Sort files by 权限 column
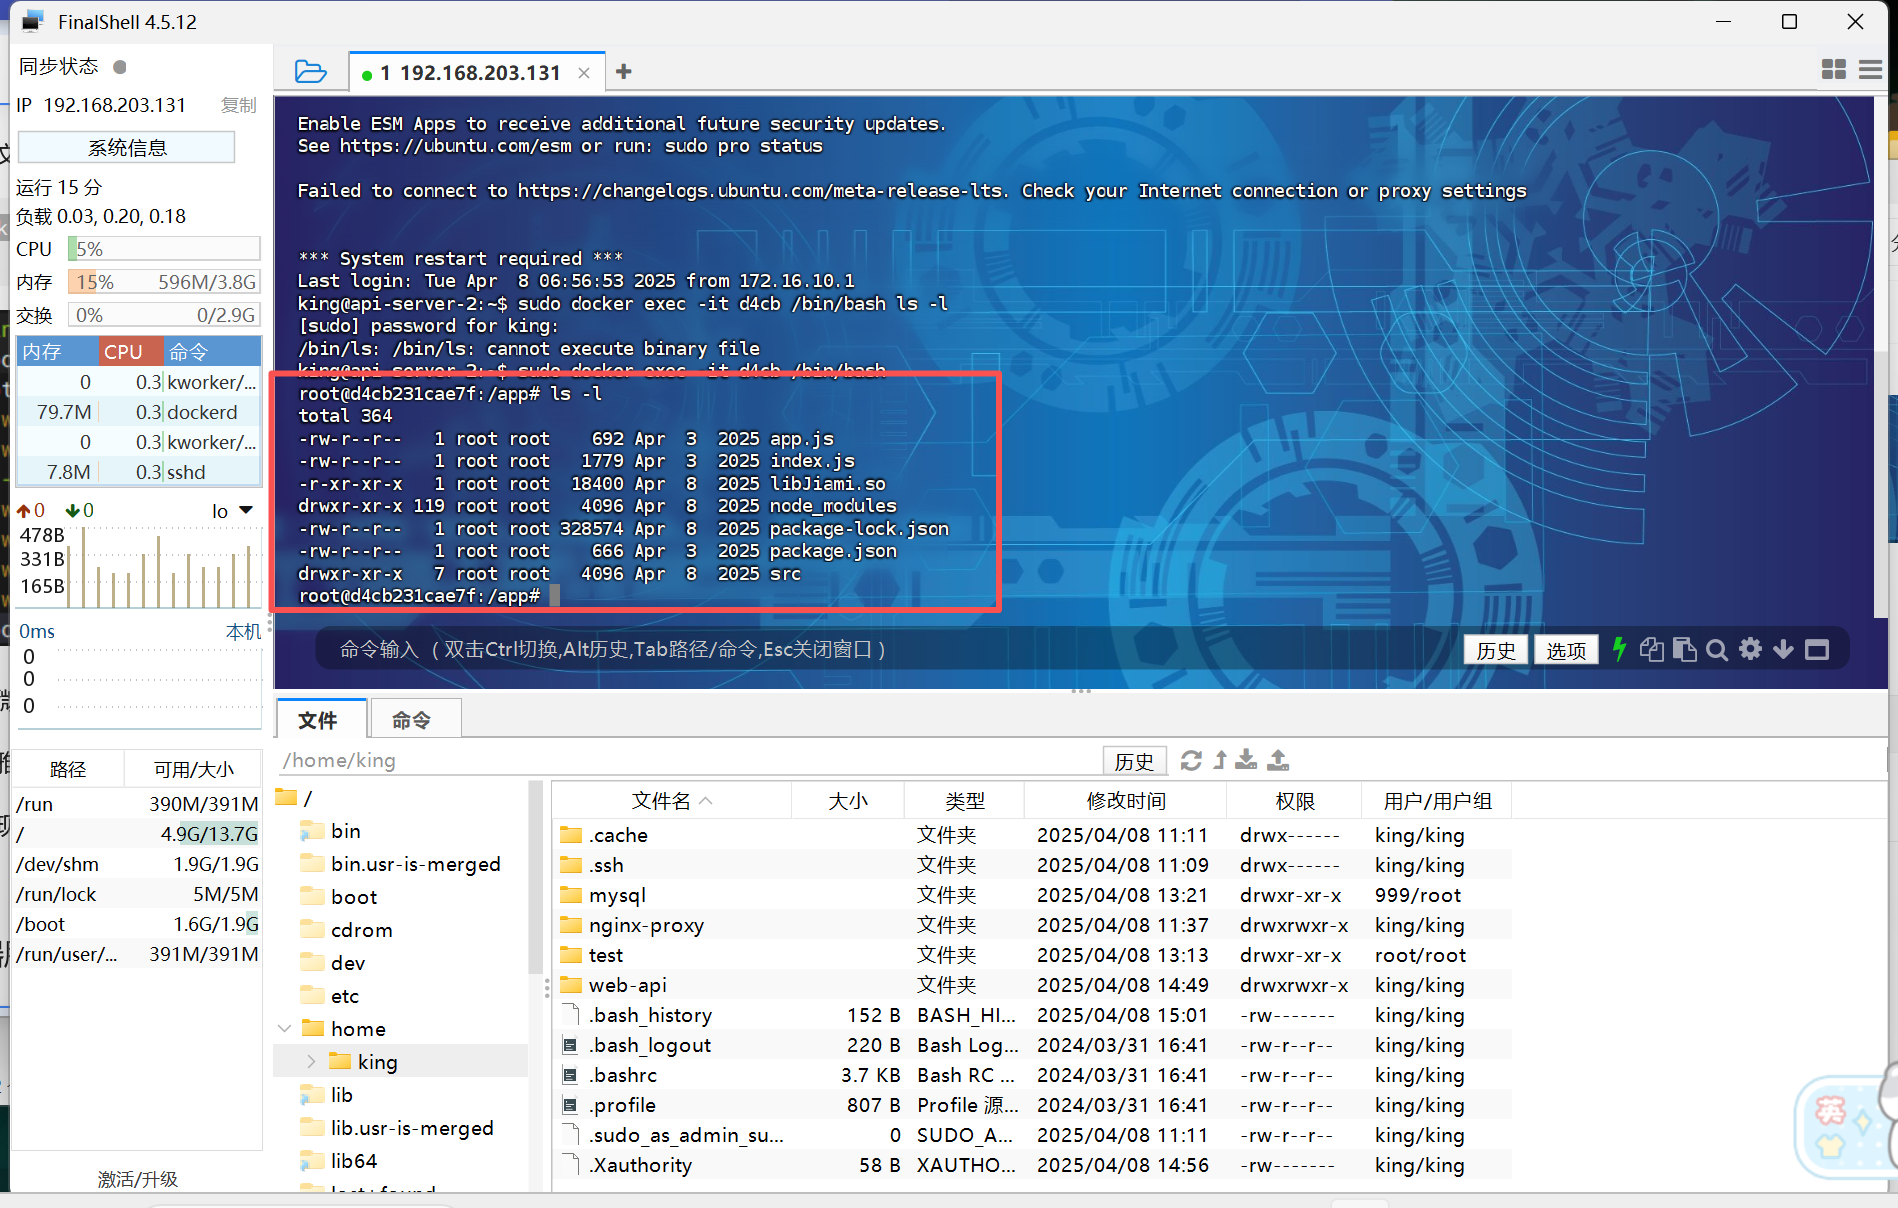The width and height of the screenshot is (1898, 1208). coord(1294,801)
